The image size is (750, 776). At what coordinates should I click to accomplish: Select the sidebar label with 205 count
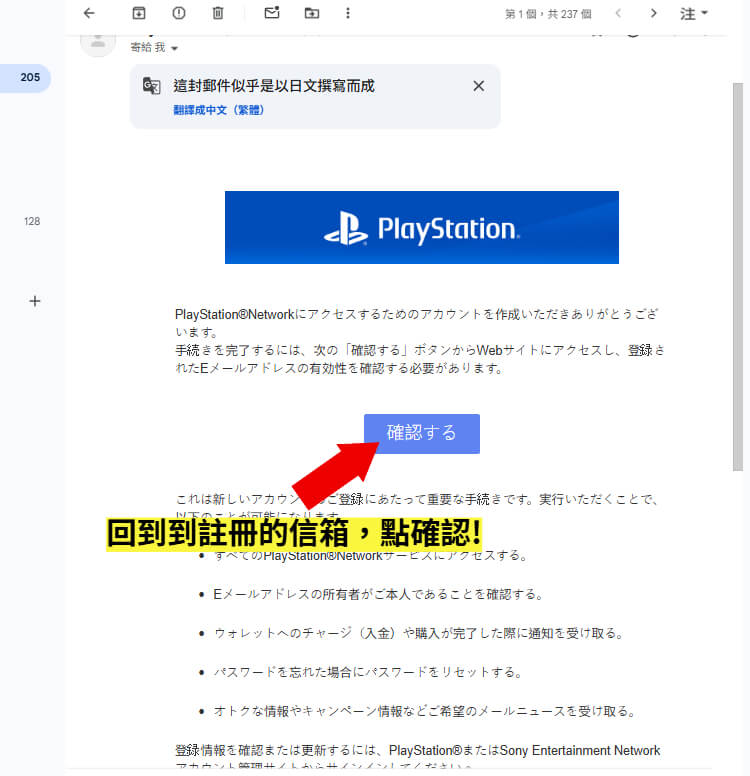pyautogui.click(x=26, y=78)
